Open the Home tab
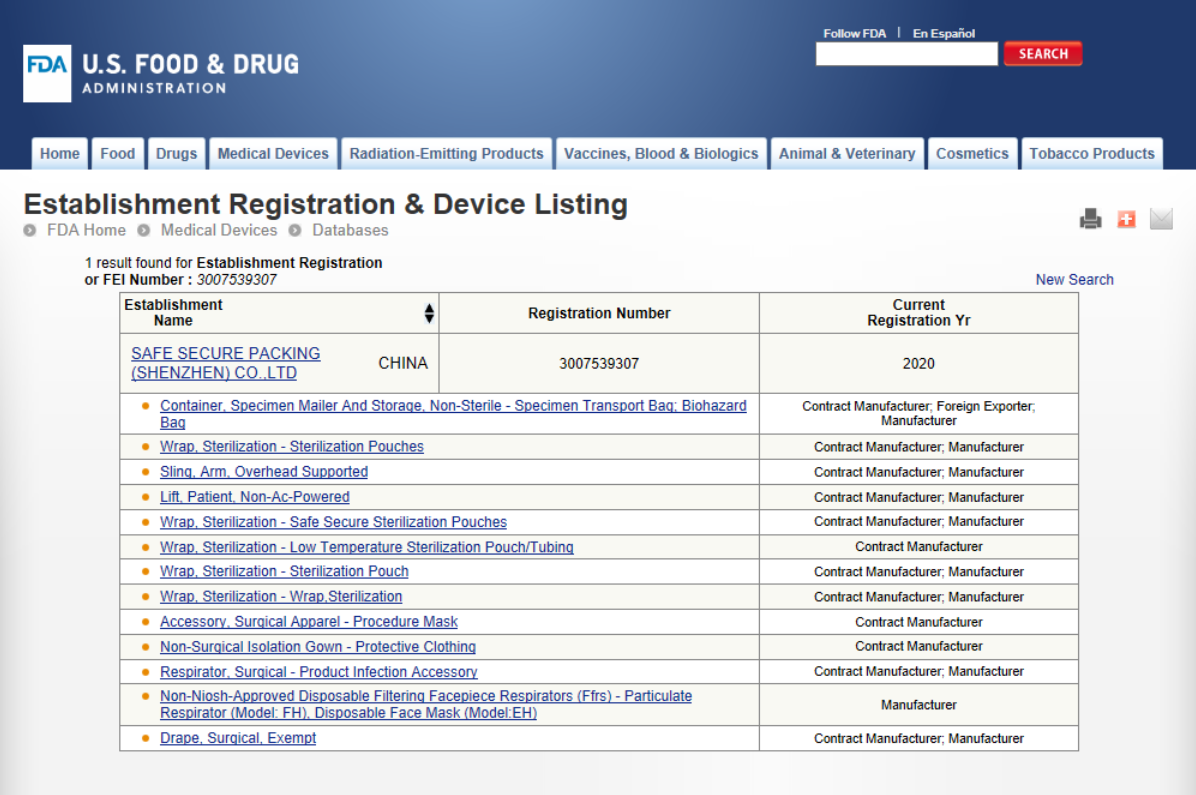Image resolution: width=1196 pixels, height=795 pixels. (59, 153)
